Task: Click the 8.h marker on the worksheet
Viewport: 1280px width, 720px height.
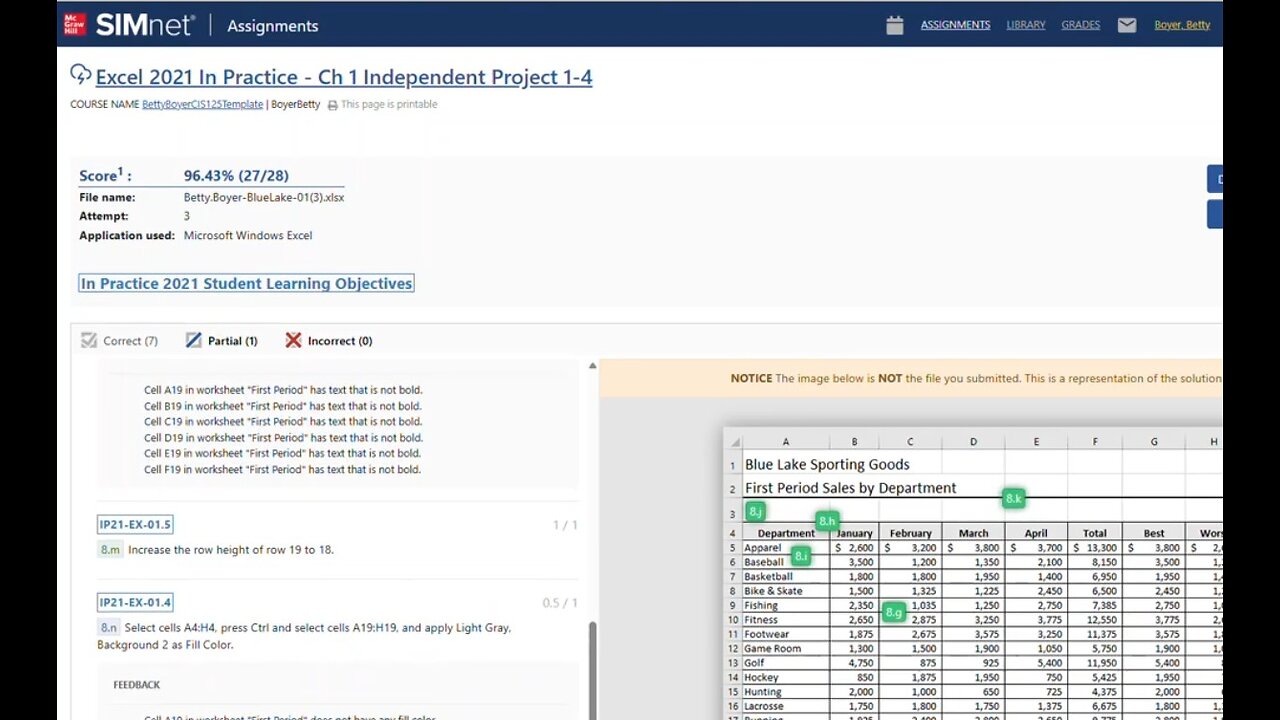Action: [827, 521]
